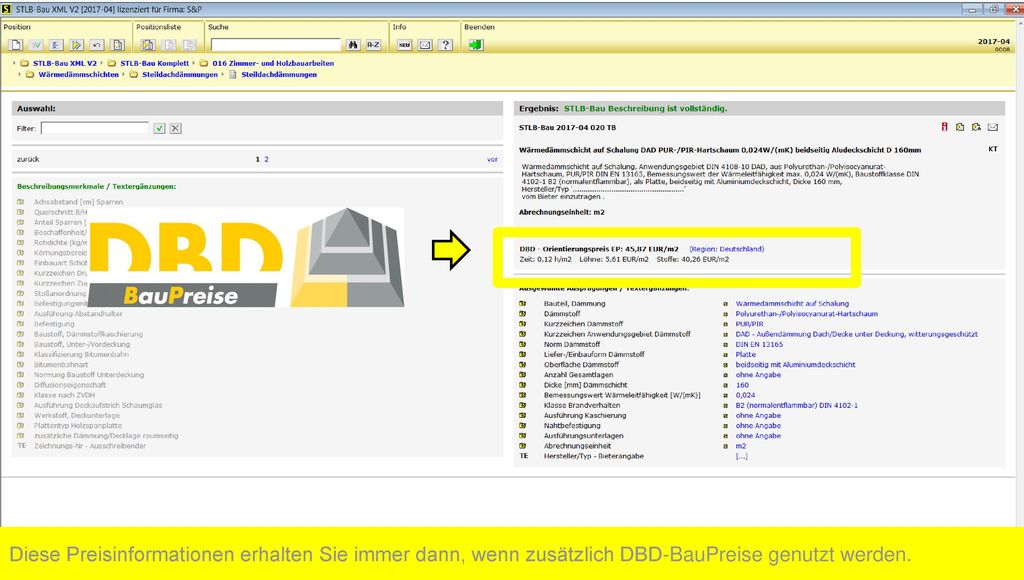The width and height of the screenshot is (1024, 580).
Task: Click into the Suche search field
Action: pos(276,45)
